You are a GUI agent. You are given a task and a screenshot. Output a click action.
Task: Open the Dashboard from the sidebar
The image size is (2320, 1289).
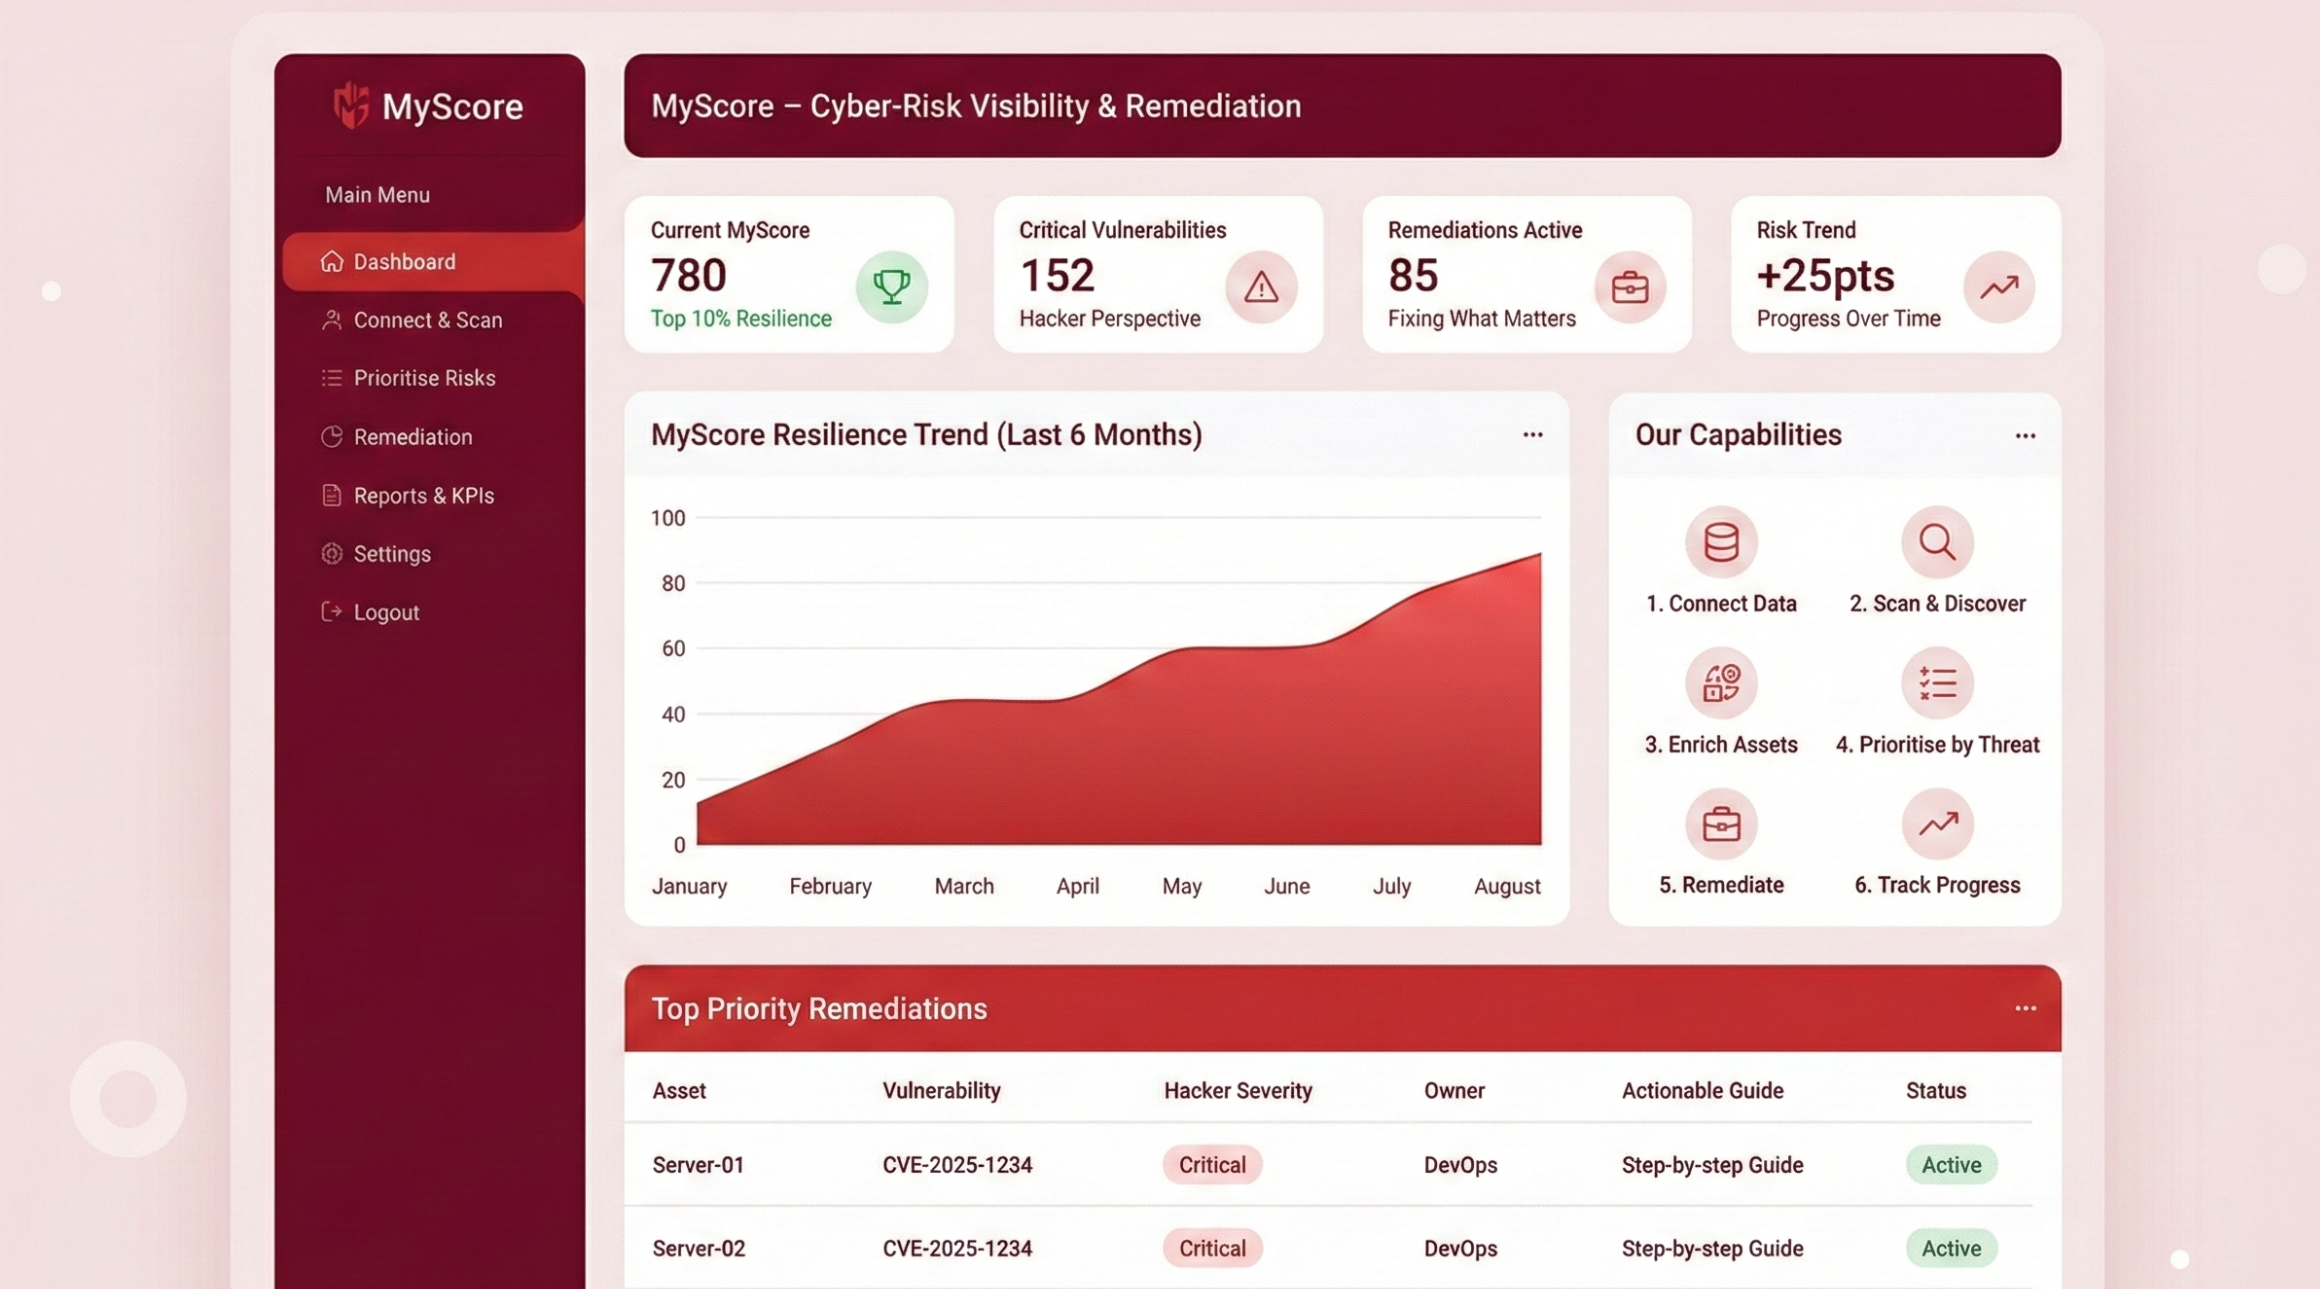coord(404,260)
